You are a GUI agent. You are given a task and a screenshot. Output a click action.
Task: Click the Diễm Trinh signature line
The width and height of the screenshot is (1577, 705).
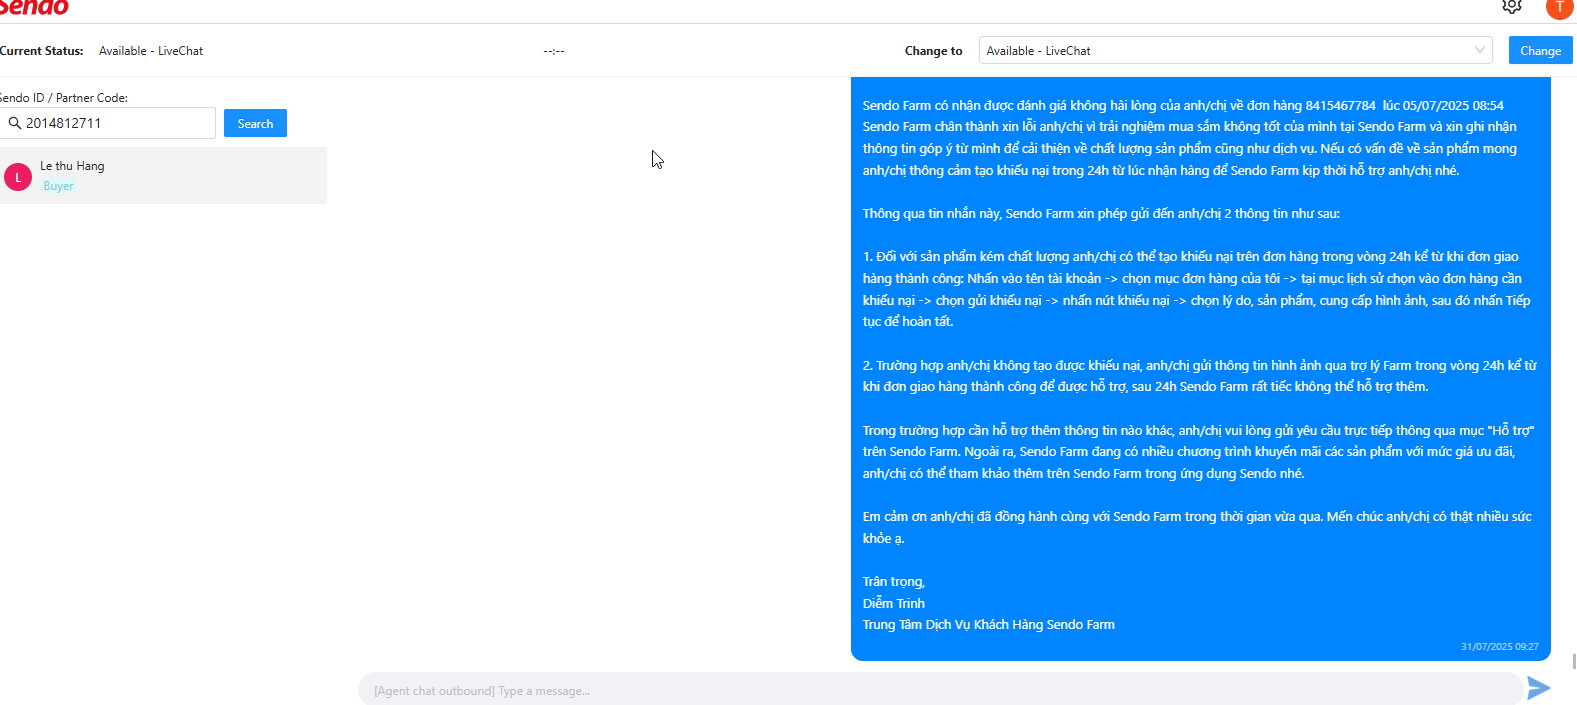(x=893, y=603)
